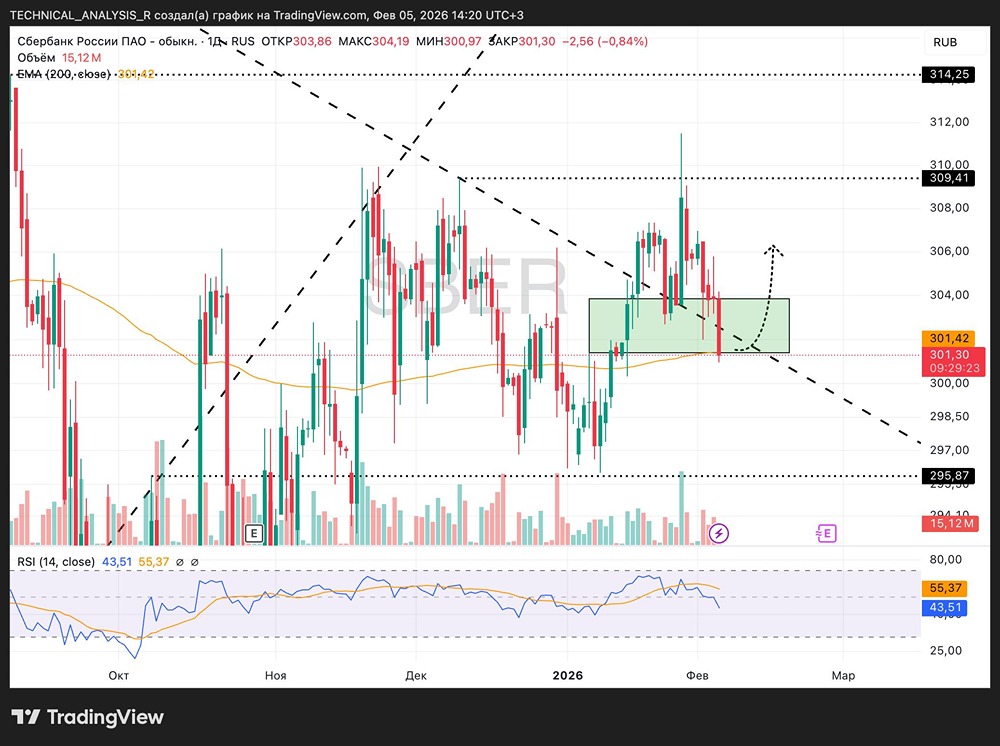The width and height of the screenshot is (1000, 746).
Task: Click the 295,87 level label on price axis
Action: tap(948, 476)
